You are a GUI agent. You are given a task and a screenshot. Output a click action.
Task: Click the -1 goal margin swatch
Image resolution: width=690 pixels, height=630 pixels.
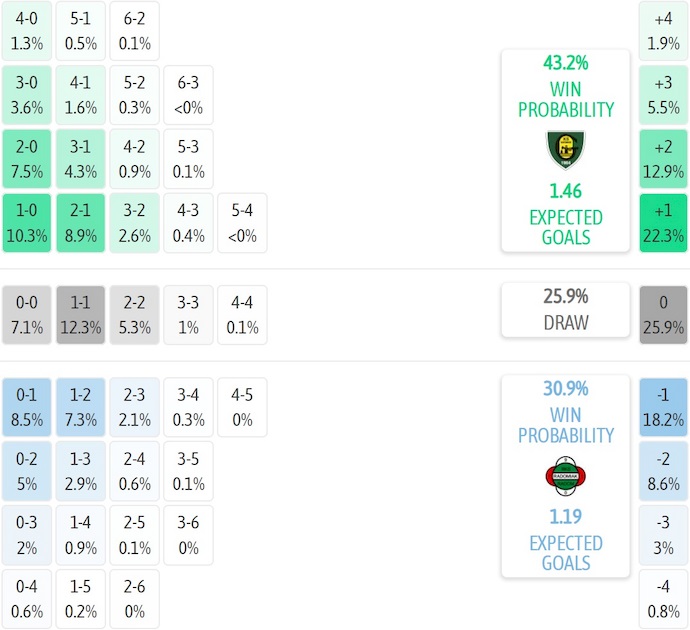coord(664,407)
